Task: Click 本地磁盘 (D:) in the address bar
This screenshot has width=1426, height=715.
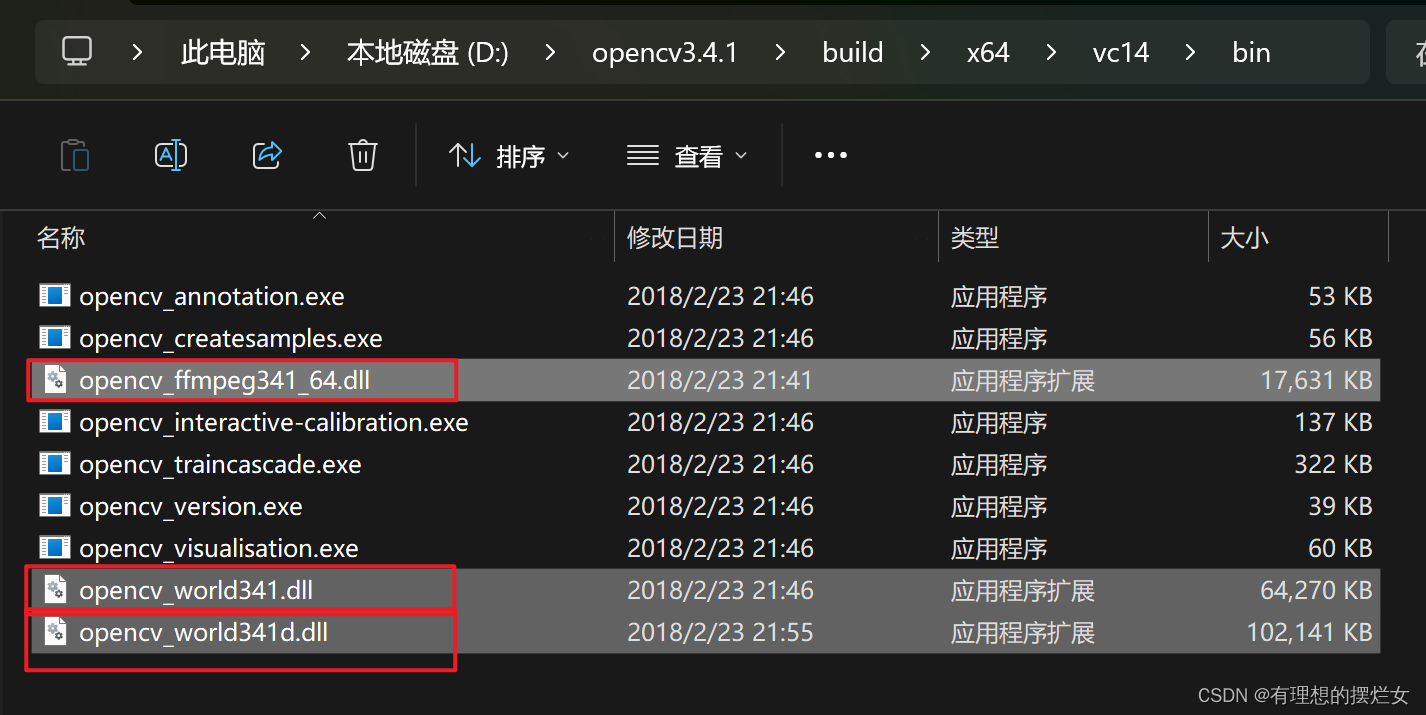Action: point(428,52)
